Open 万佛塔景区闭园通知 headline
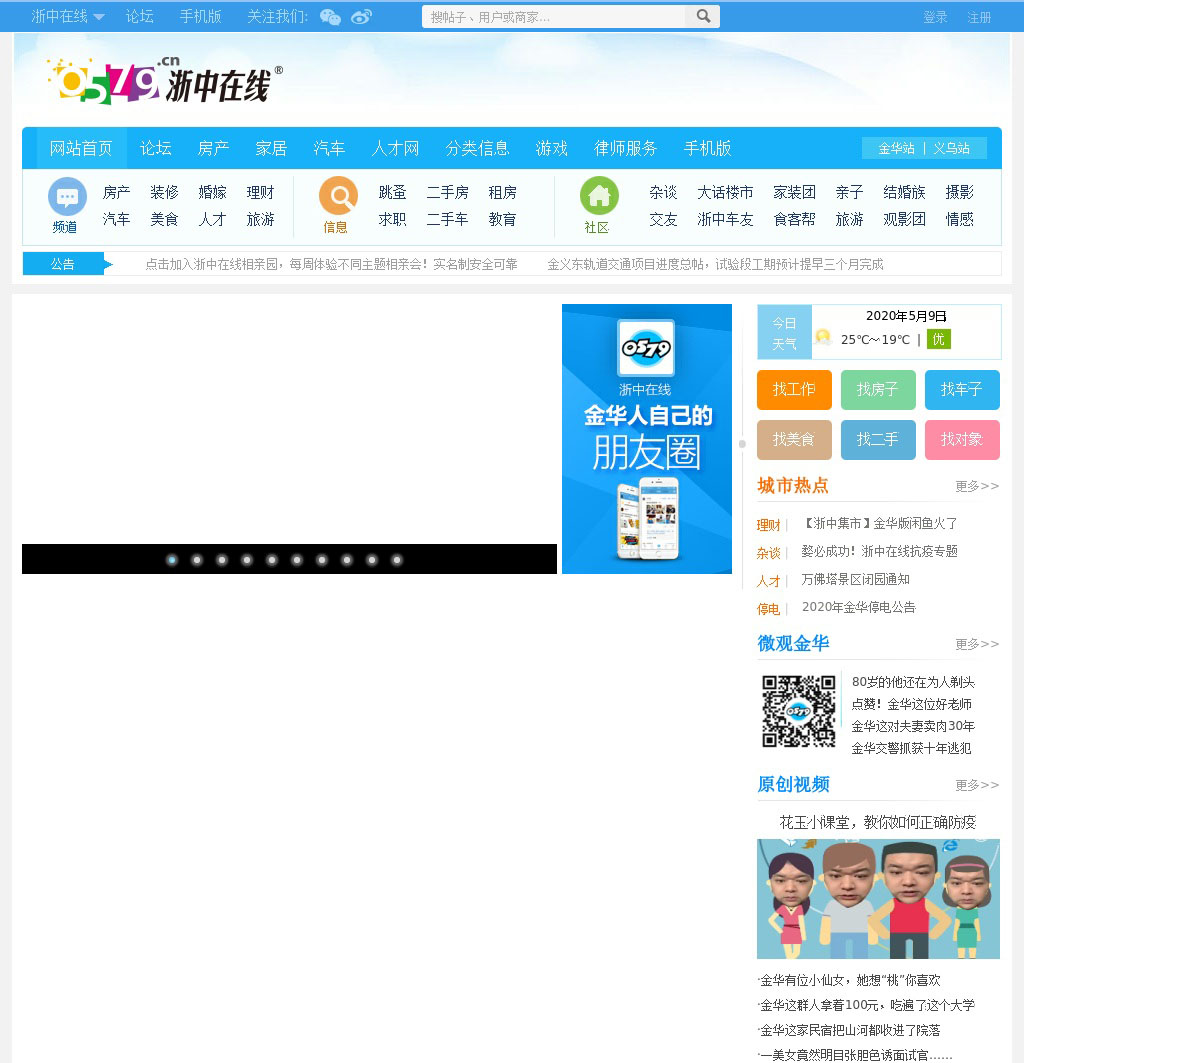1200x1063 pixels. click(856, 579)
